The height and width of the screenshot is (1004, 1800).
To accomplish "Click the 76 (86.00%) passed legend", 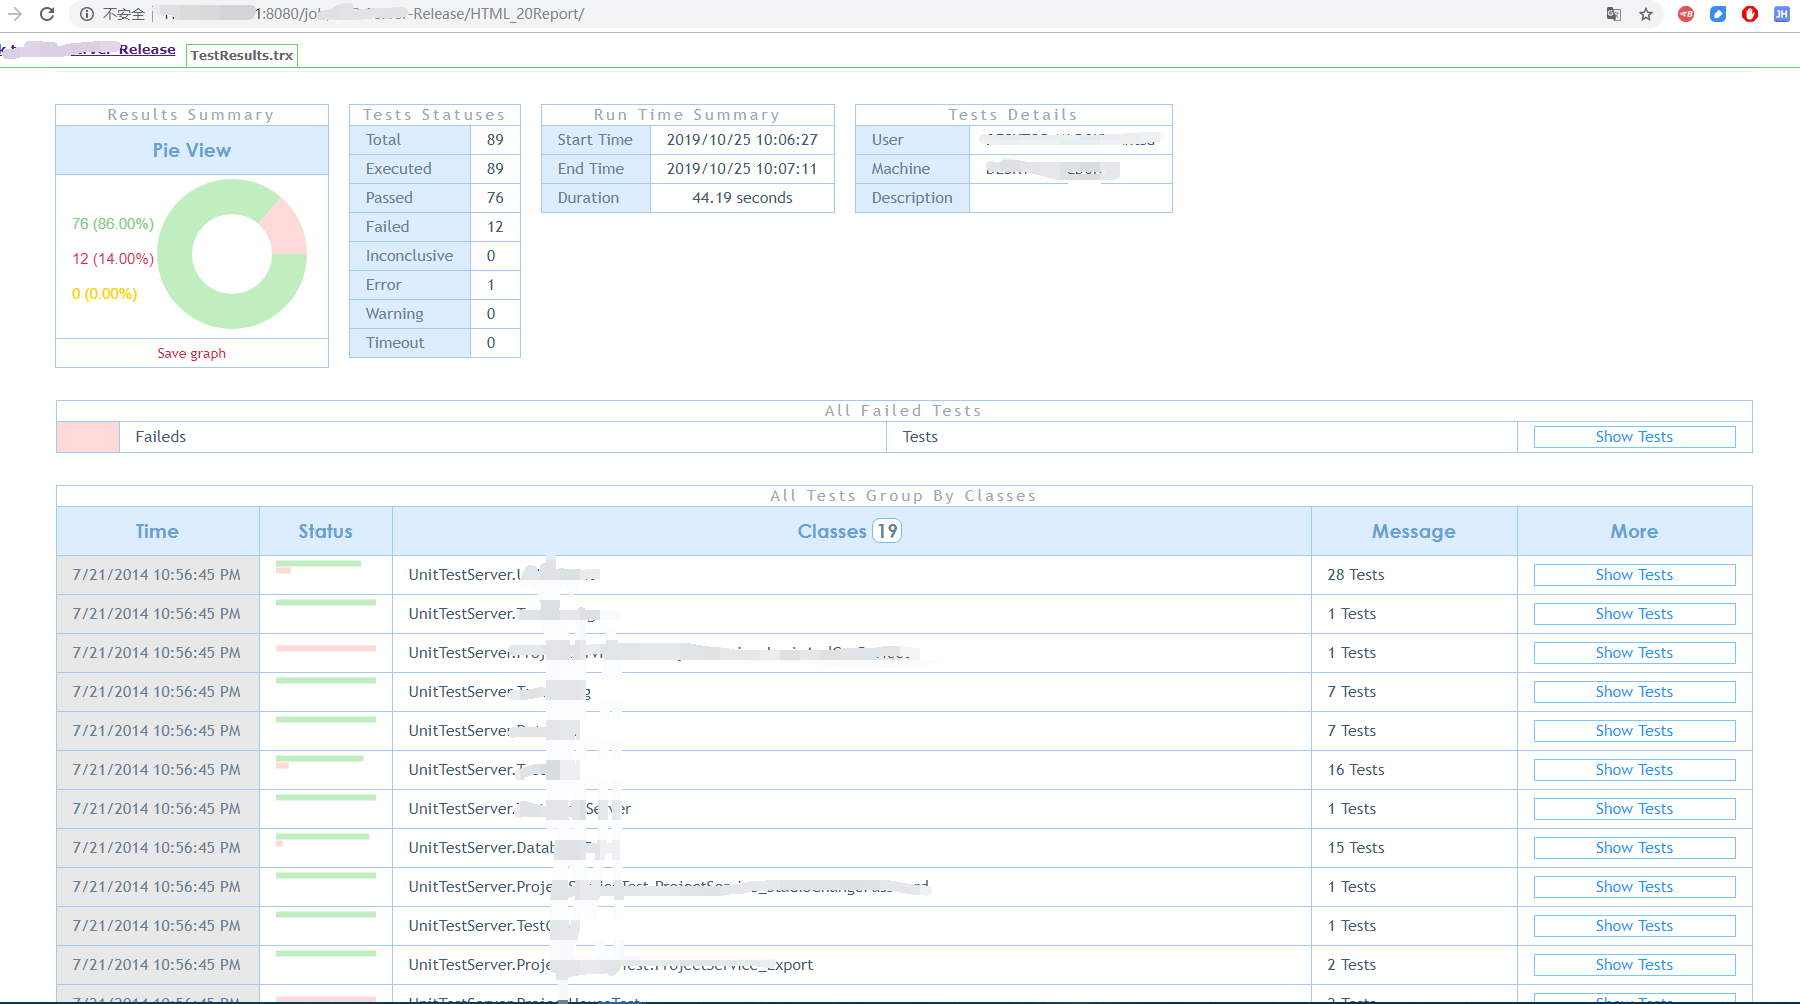I will tap(113, 224).
